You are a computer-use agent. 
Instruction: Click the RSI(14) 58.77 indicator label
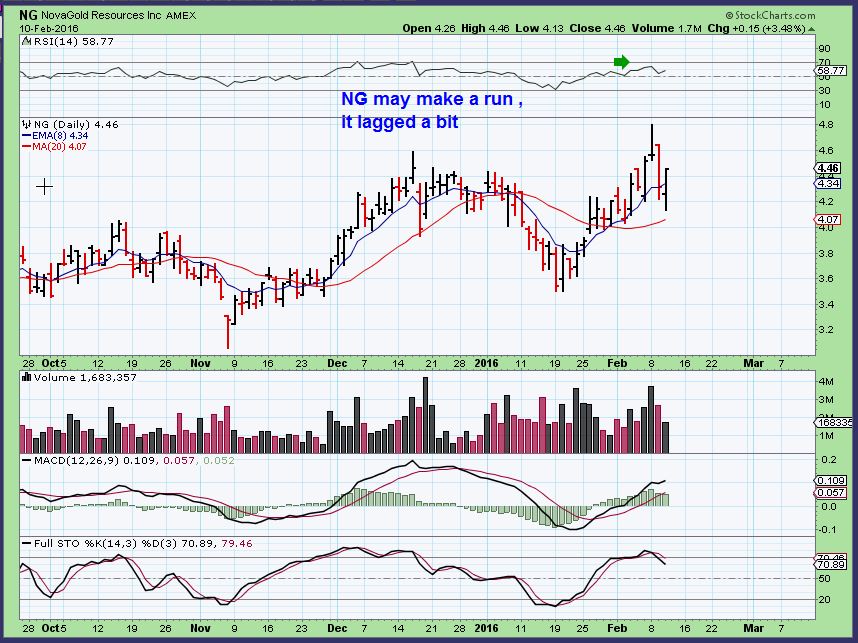(73, 42)
